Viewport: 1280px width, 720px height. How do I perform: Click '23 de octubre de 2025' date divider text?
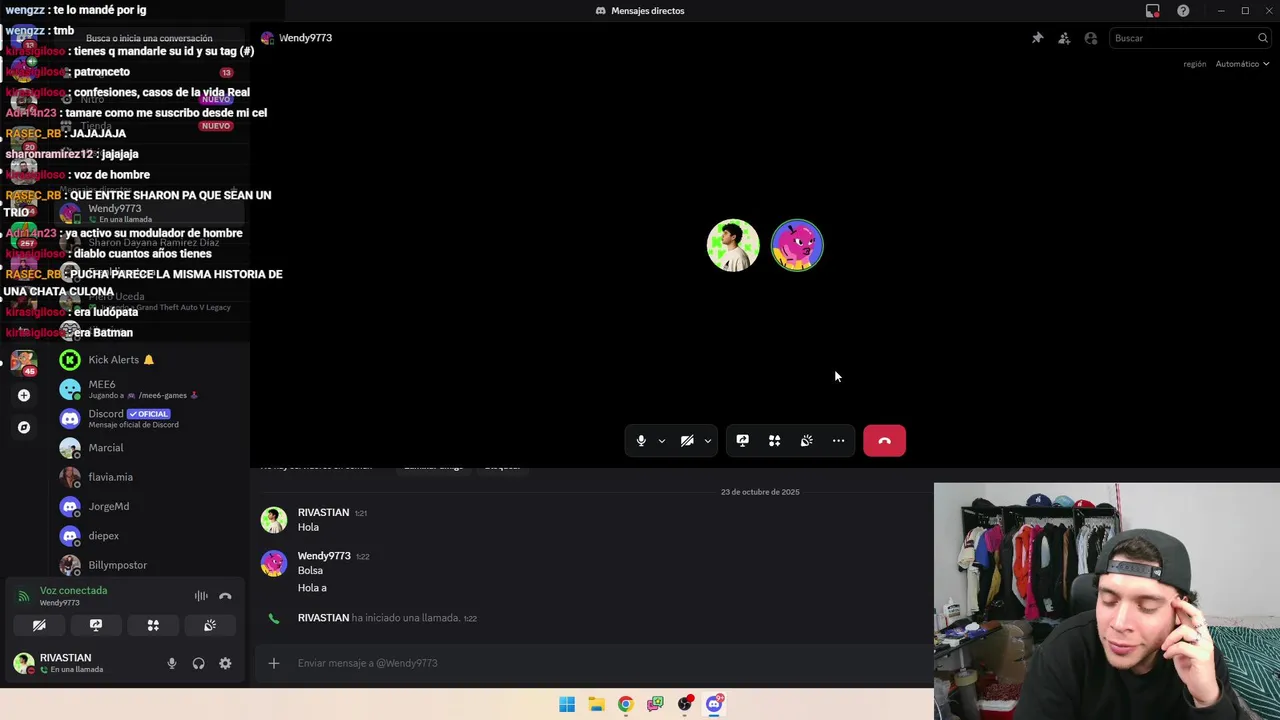pos(760,492)
